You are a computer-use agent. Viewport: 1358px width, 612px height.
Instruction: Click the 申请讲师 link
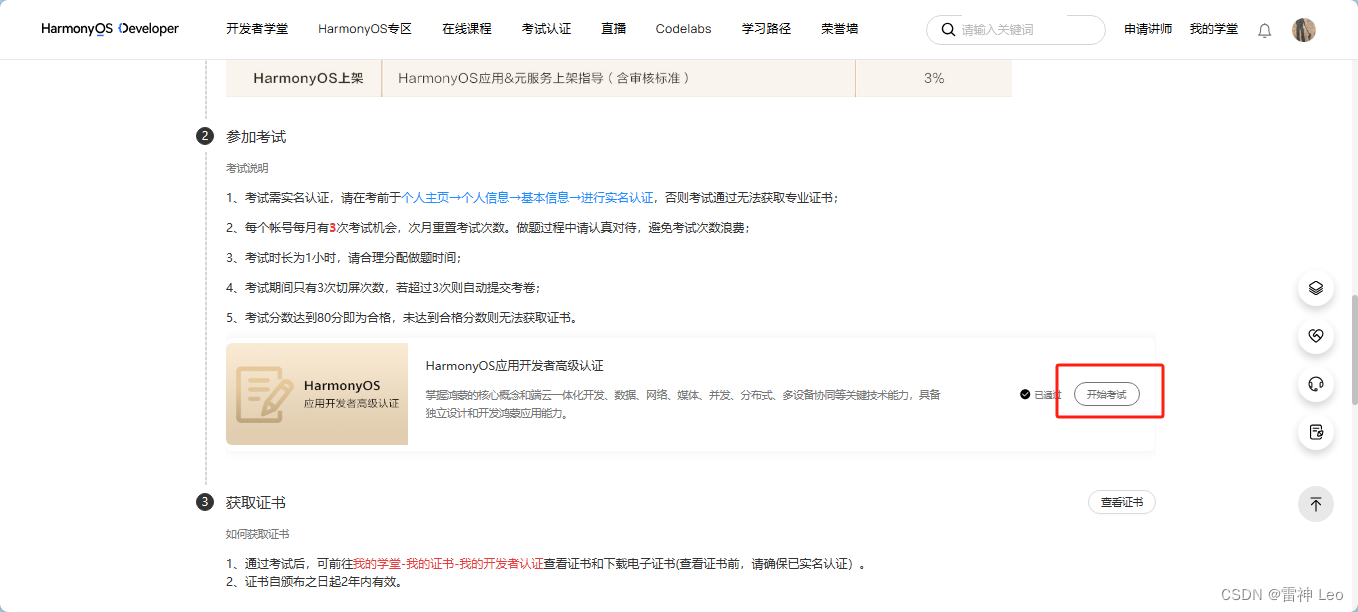(x=1148, y=30)
